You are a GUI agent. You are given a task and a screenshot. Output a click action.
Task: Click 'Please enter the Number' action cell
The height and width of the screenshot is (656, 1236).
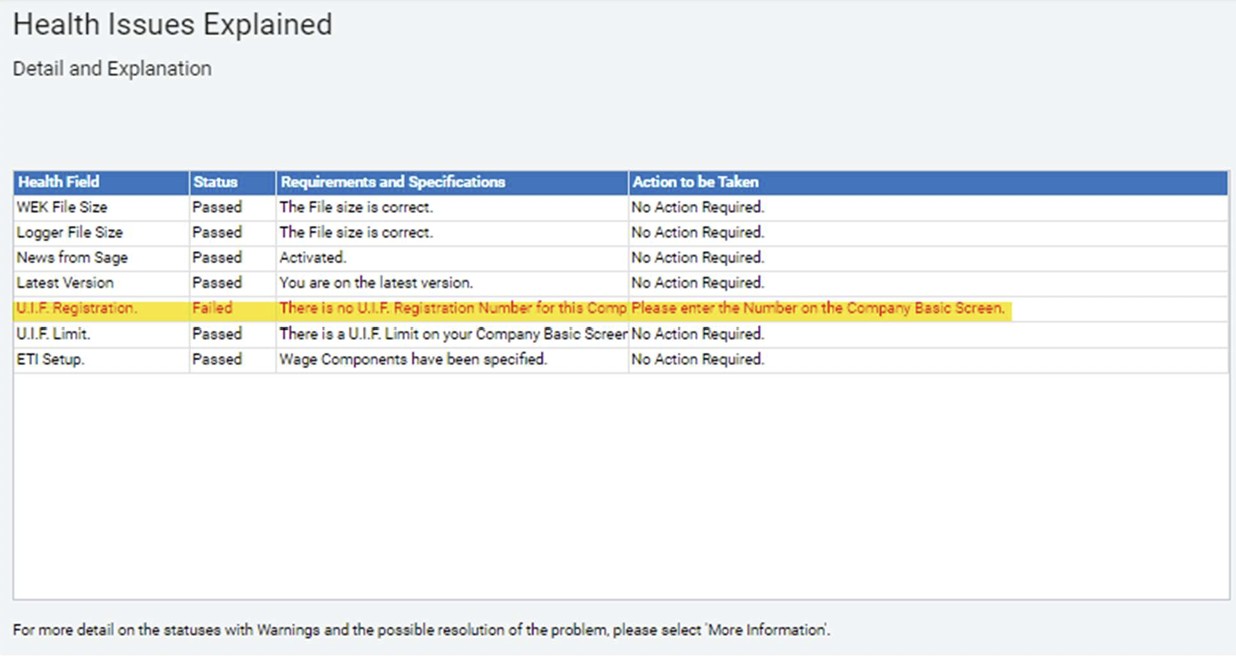tap(817, 308)
